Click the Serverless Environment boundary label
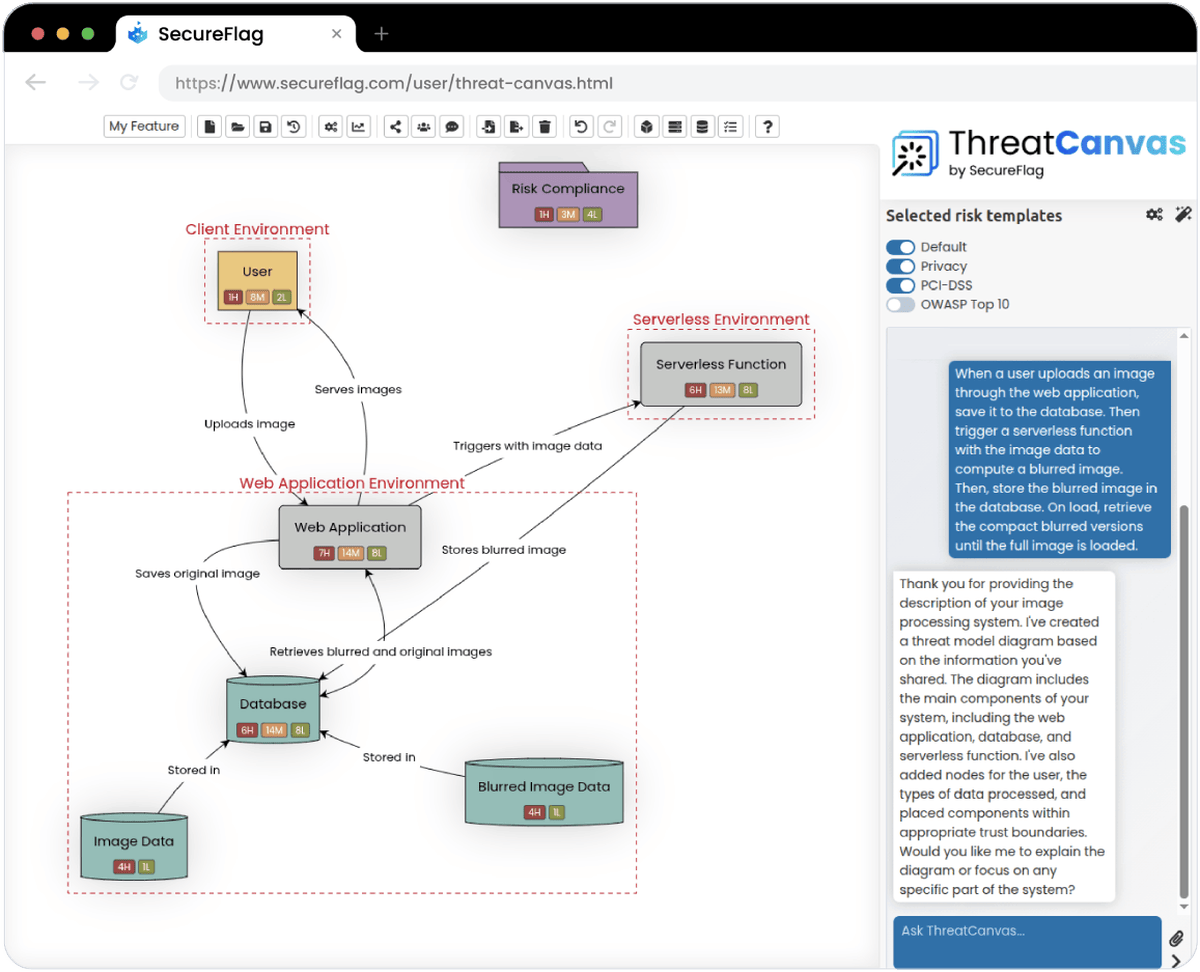The image size is (1200, 972). pyautogui.click(x=721, y=320)
